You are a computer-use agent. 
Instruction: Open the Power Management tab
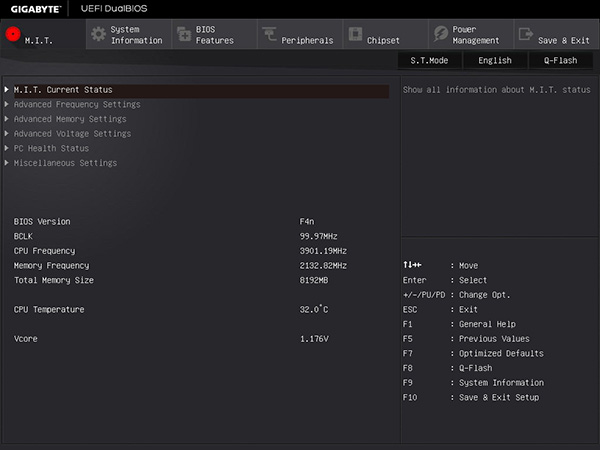pyautogui.click(x=471, y=34)
